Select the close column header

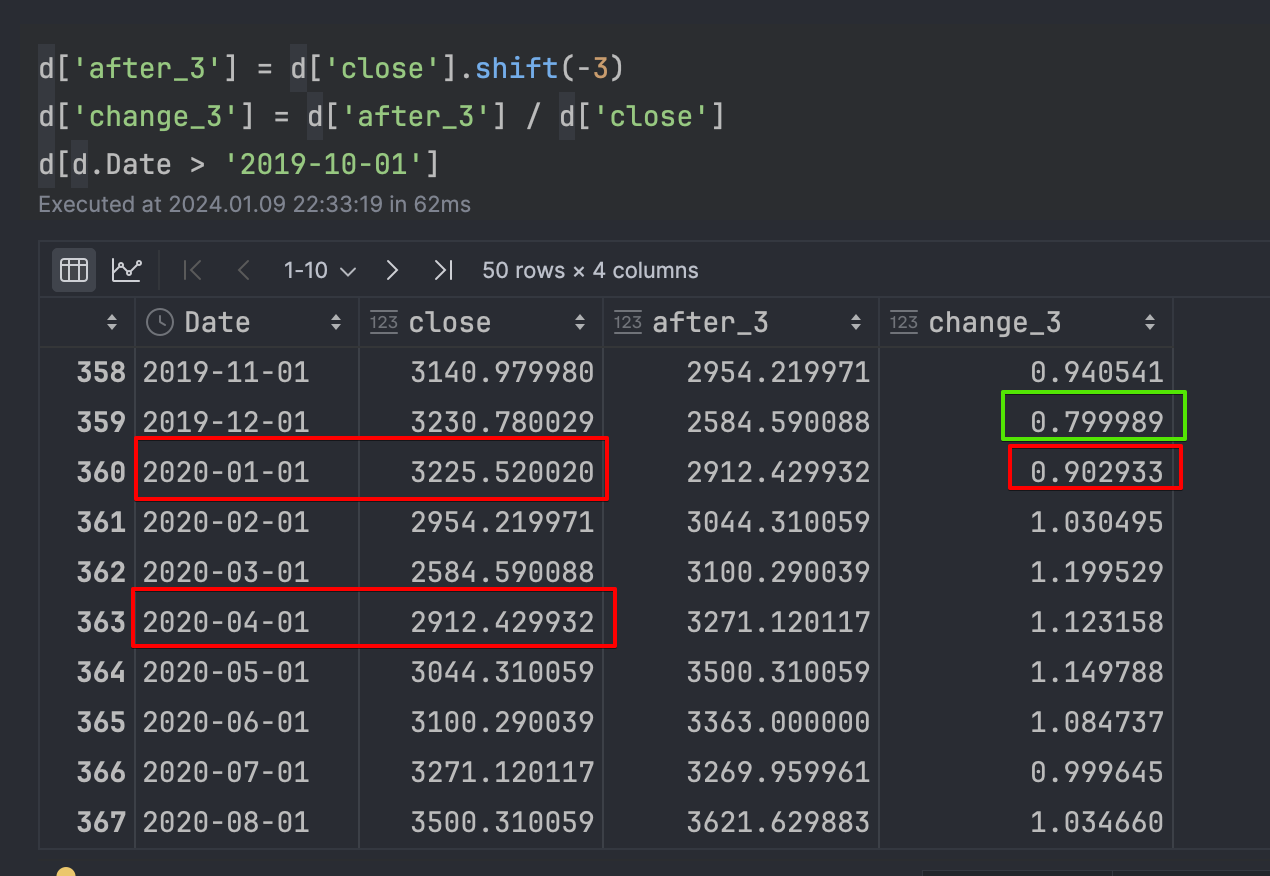[x=481, y=322]
